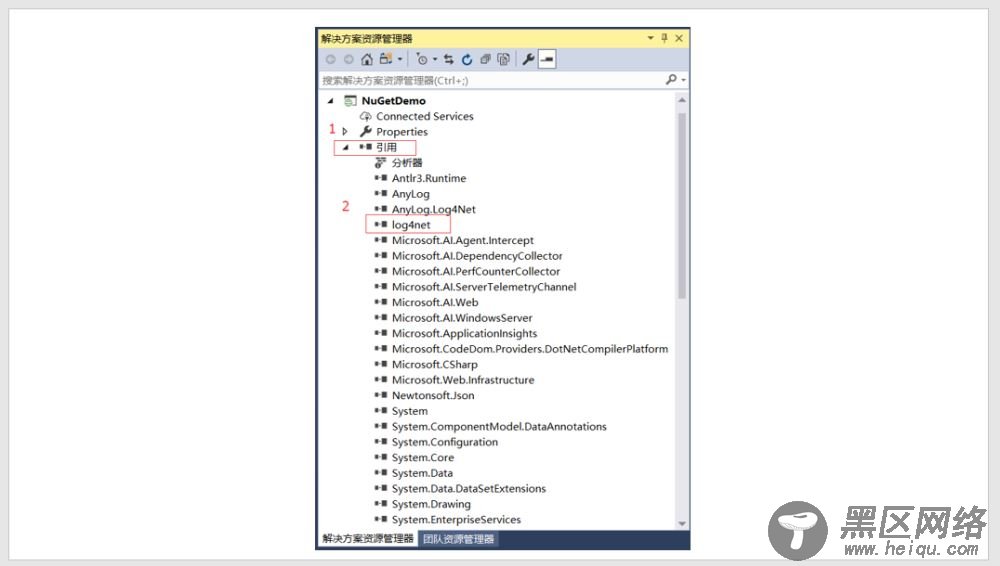Select System.Drawing reference

click(x=431, y=504)
